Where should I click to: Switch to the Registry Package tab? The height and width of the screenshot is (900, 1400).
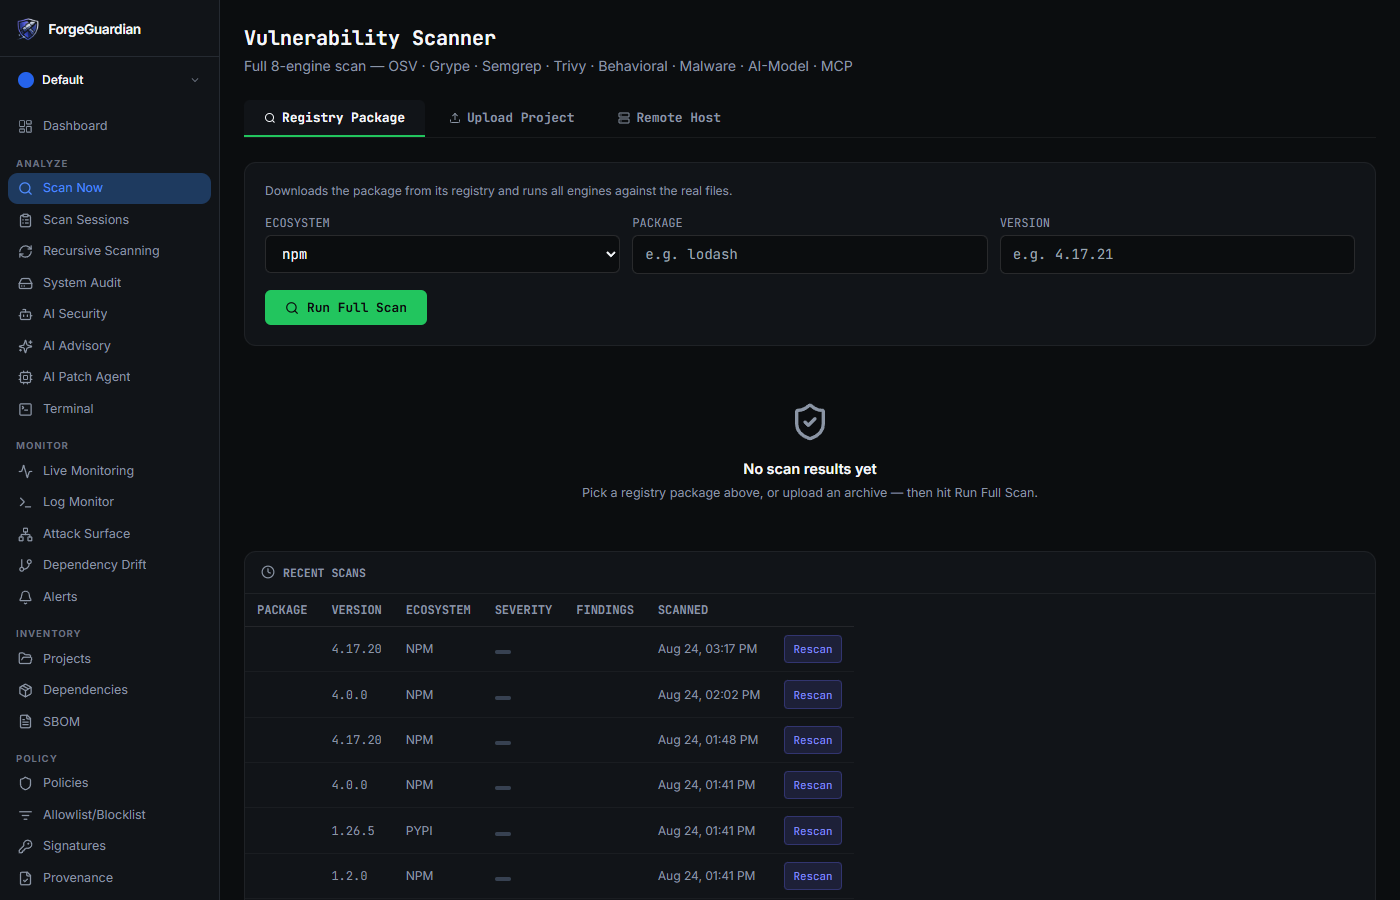334,118
